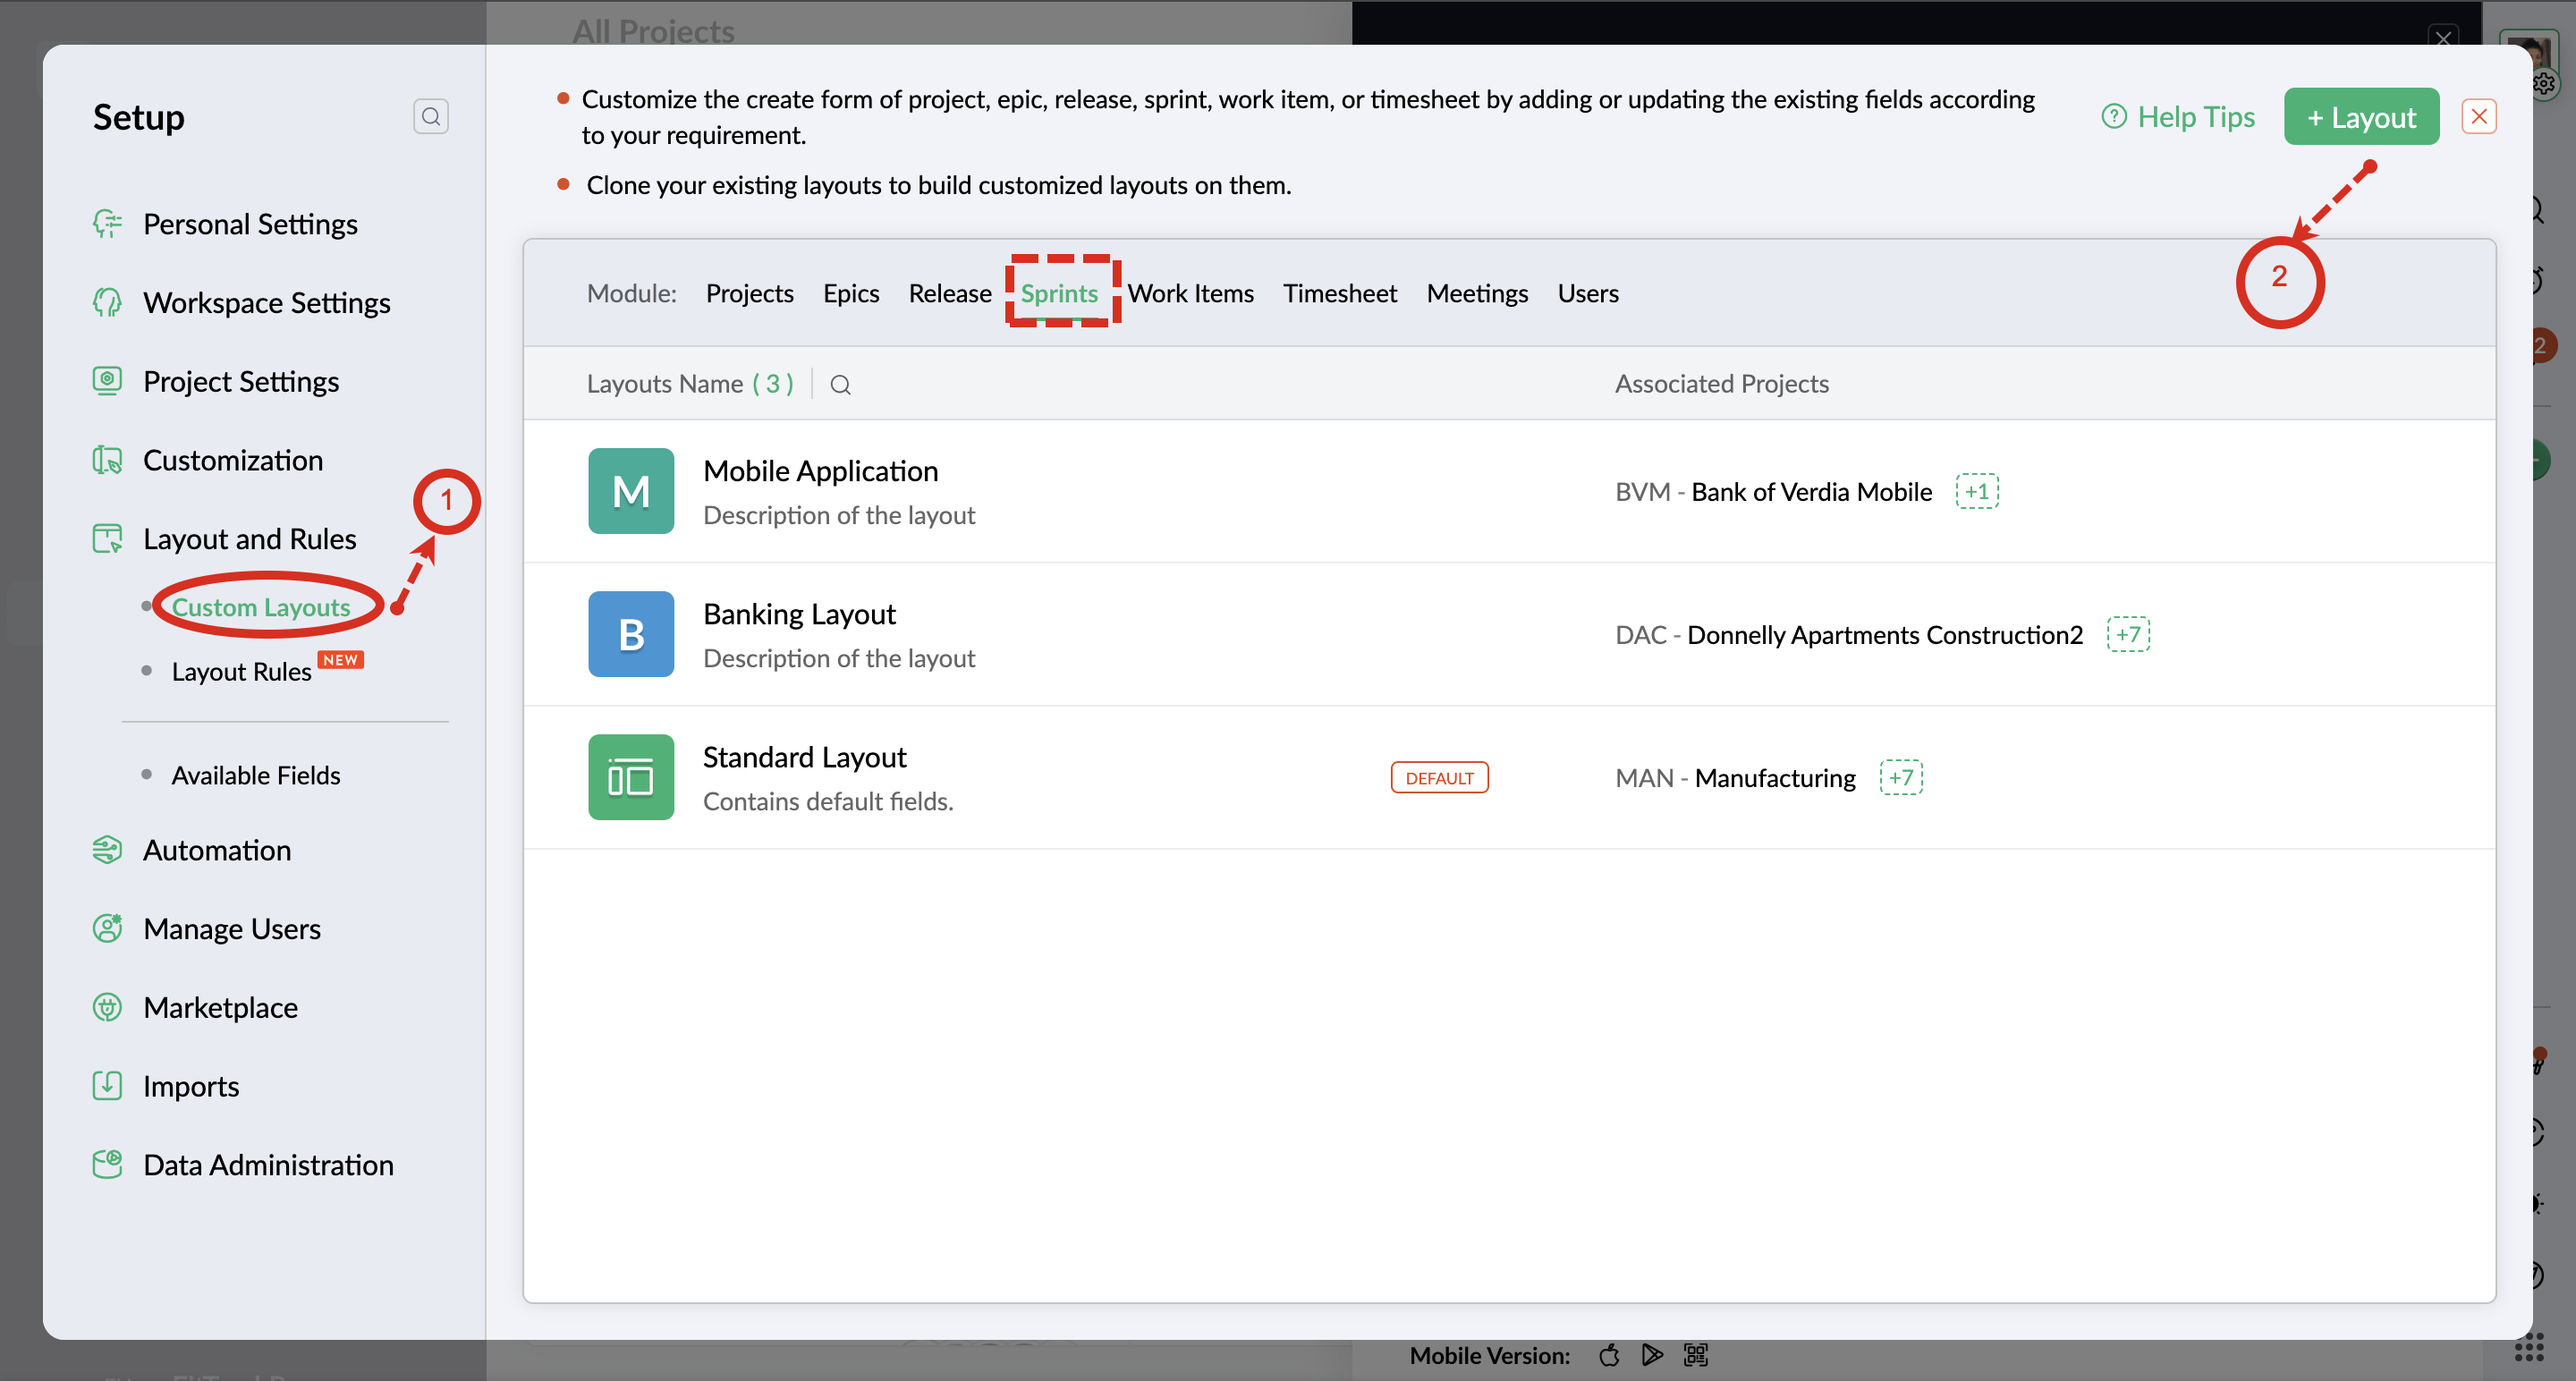2576x1381 pixels.
Task: Click the + Layout button
Action: coord(2361,117)
